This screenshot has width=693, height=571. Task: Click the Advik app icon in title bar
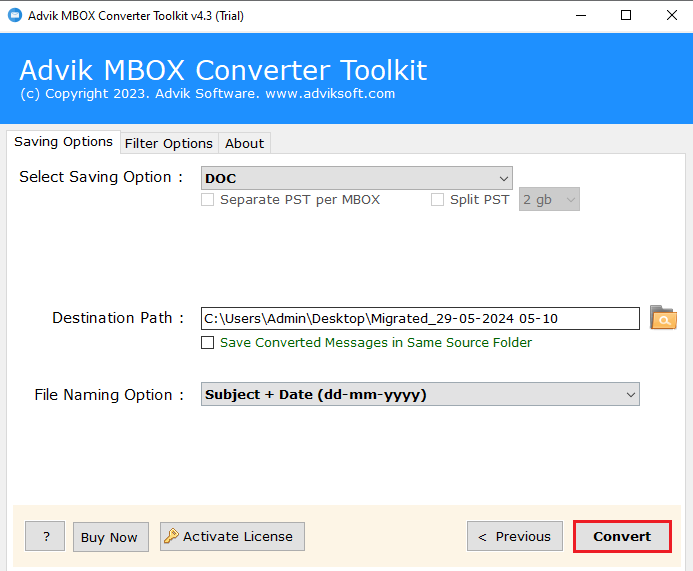click(x=15, y=15)
